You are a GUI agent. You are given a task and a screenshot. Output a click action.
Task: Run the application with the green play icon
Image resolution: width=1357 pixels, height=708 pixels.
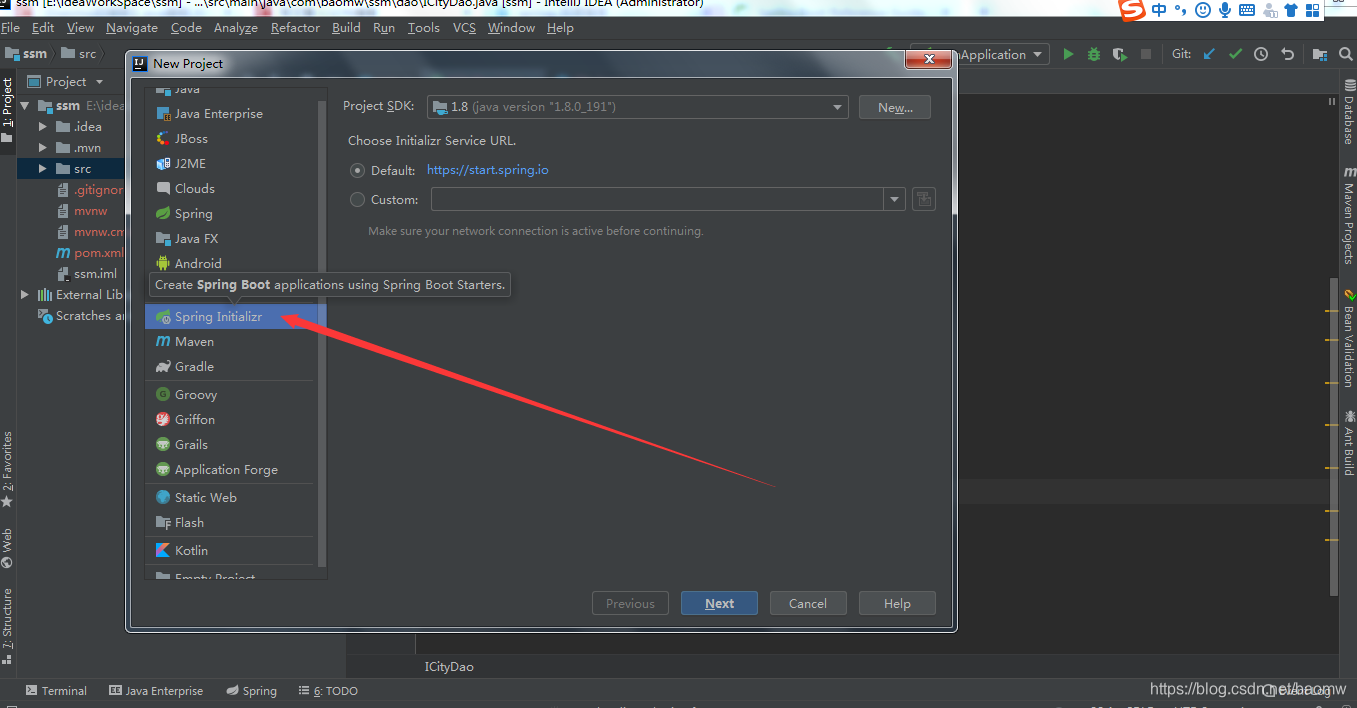click(x=1068, y=54)
